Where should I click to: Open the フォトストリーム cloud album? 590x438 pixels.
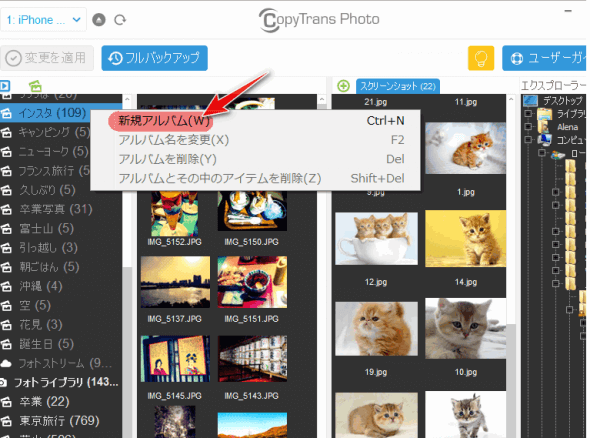(65, 363)
